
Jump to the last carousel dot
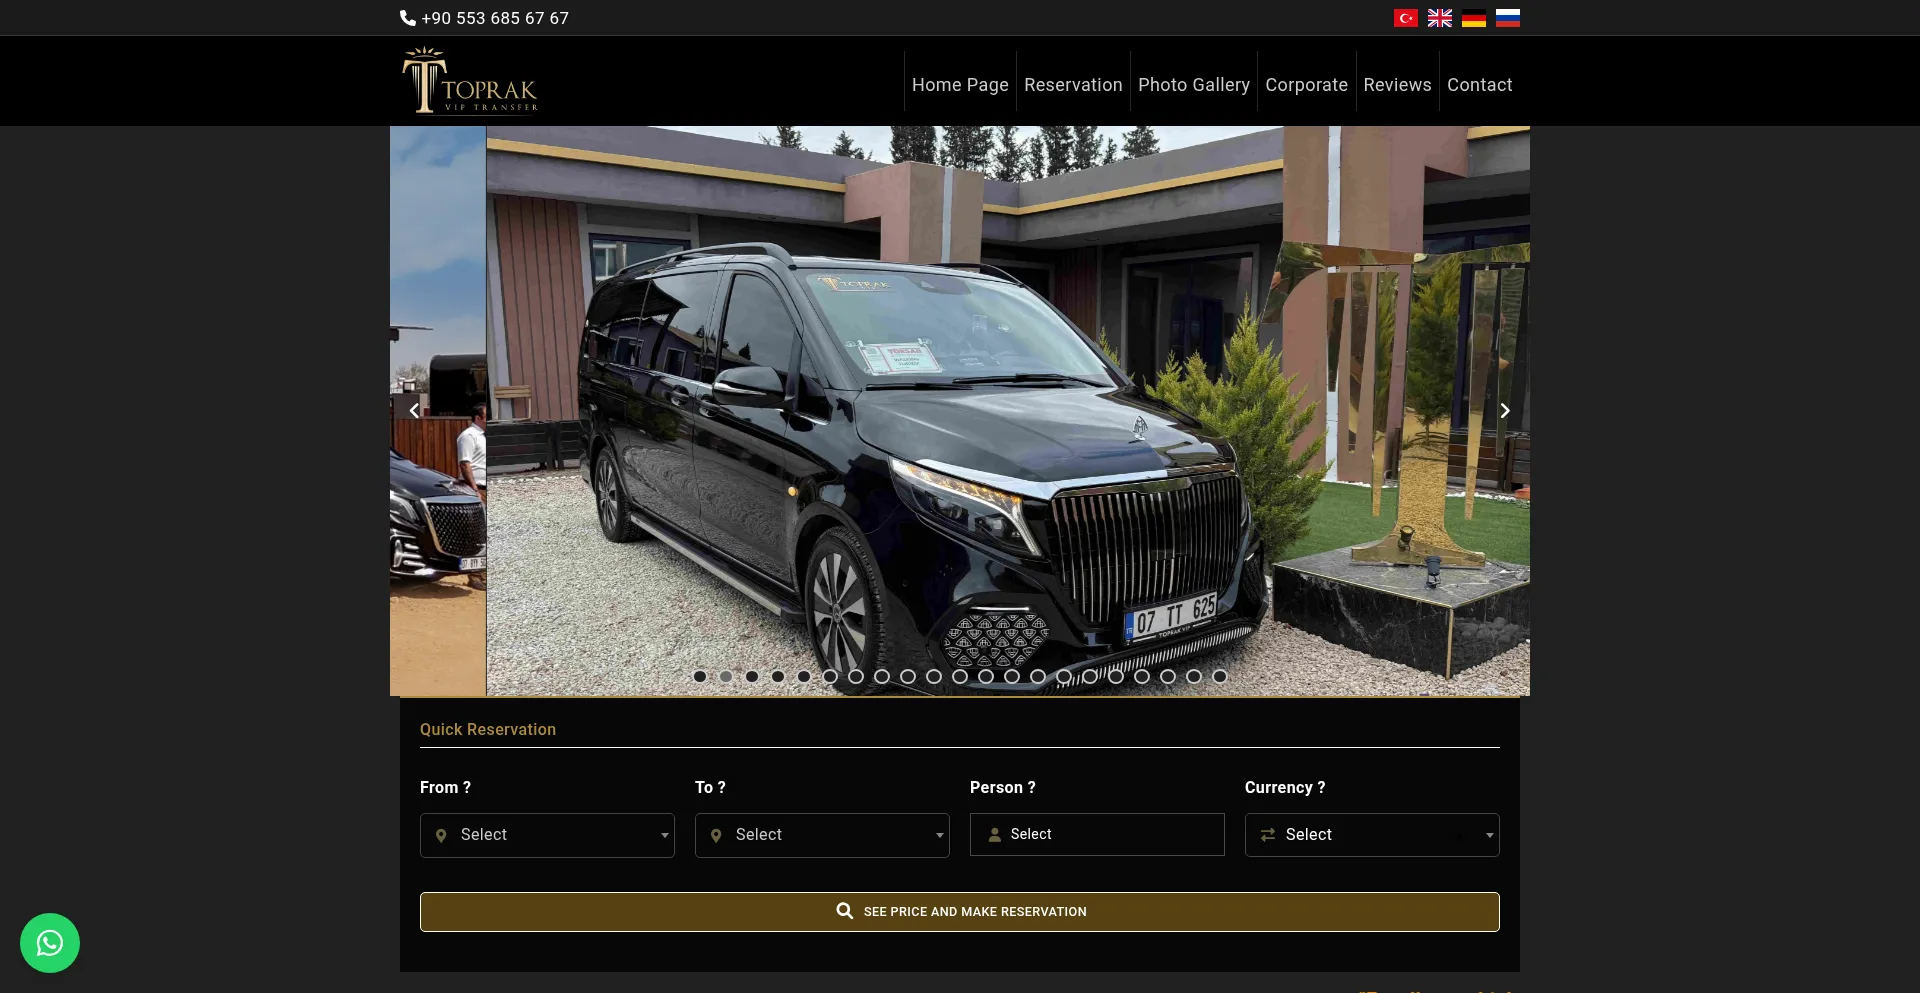1220,677
